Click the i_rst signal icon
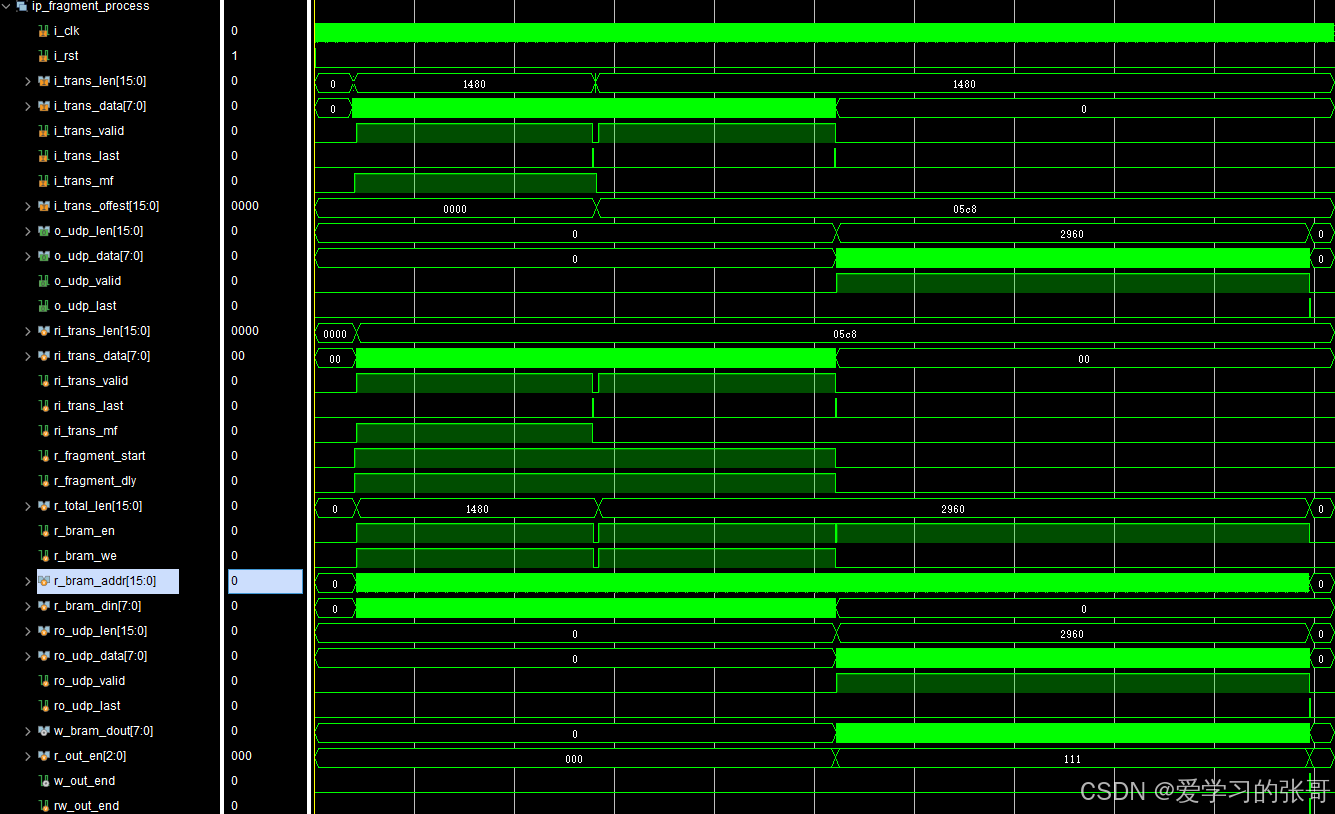 pyautogui.click(x=44, y=56)
